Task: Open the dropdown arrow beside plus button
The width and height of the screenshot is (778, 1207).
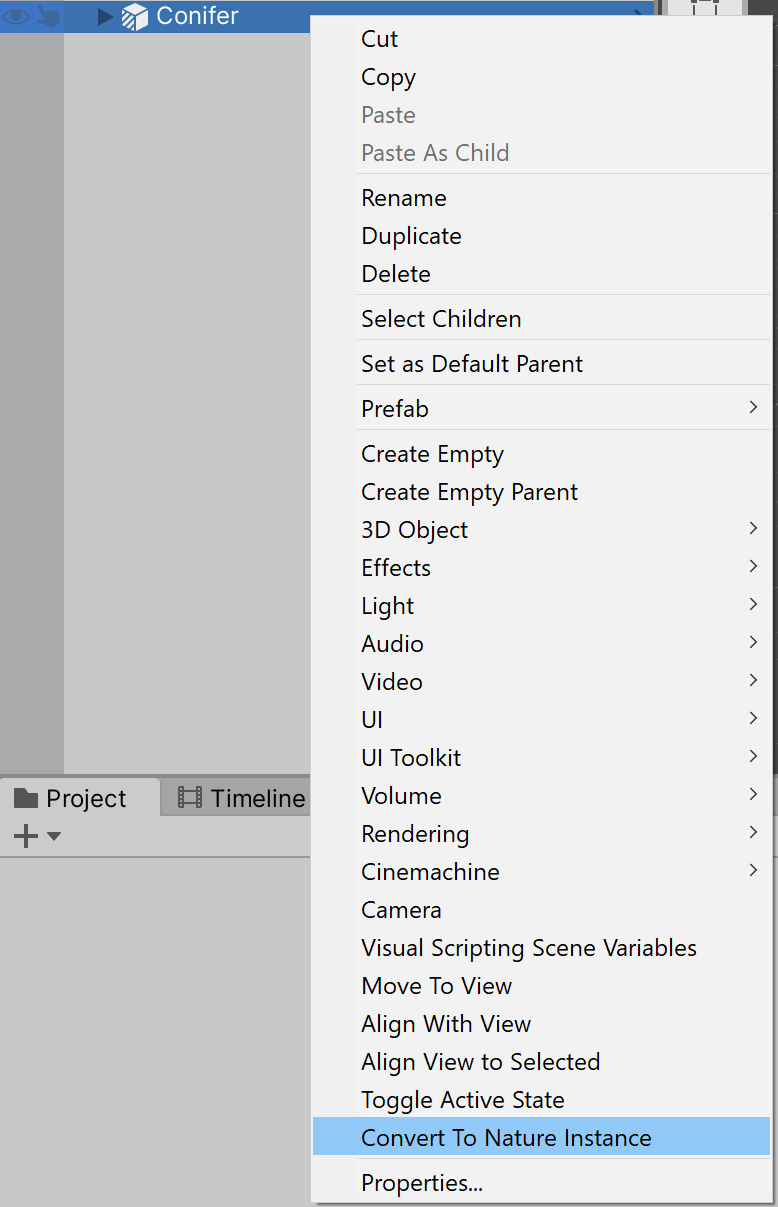Action: (x=54, y=836)
